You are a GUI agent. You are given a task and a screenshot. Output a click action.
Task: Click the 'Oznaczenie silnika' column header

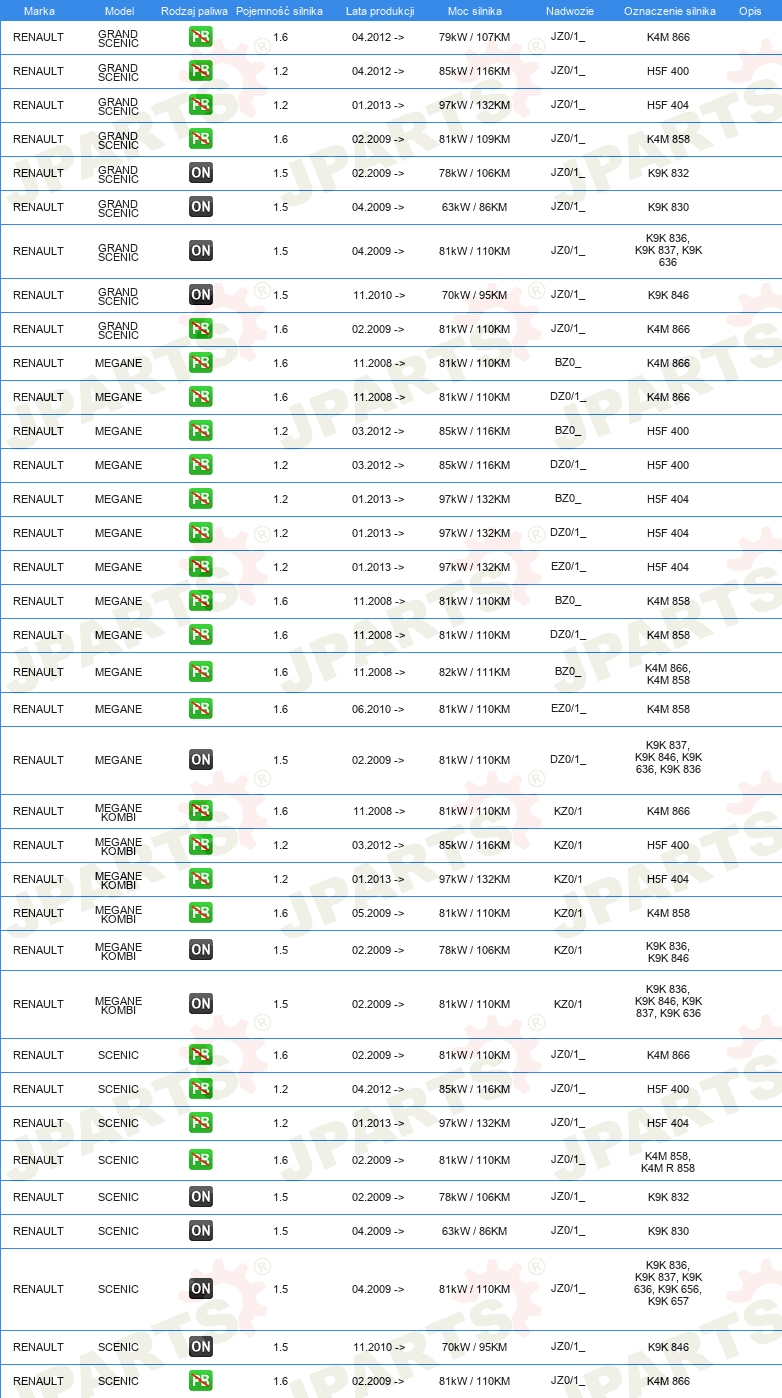tap(669, 10)
